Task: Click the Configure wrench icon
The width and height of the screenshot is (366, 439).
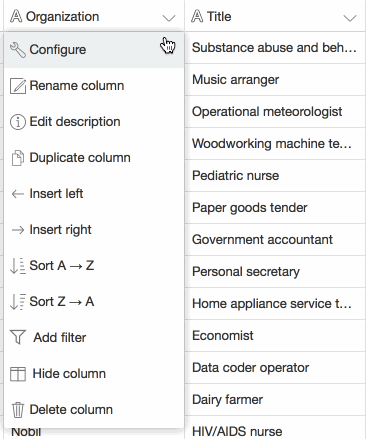Action: [18, 50]
